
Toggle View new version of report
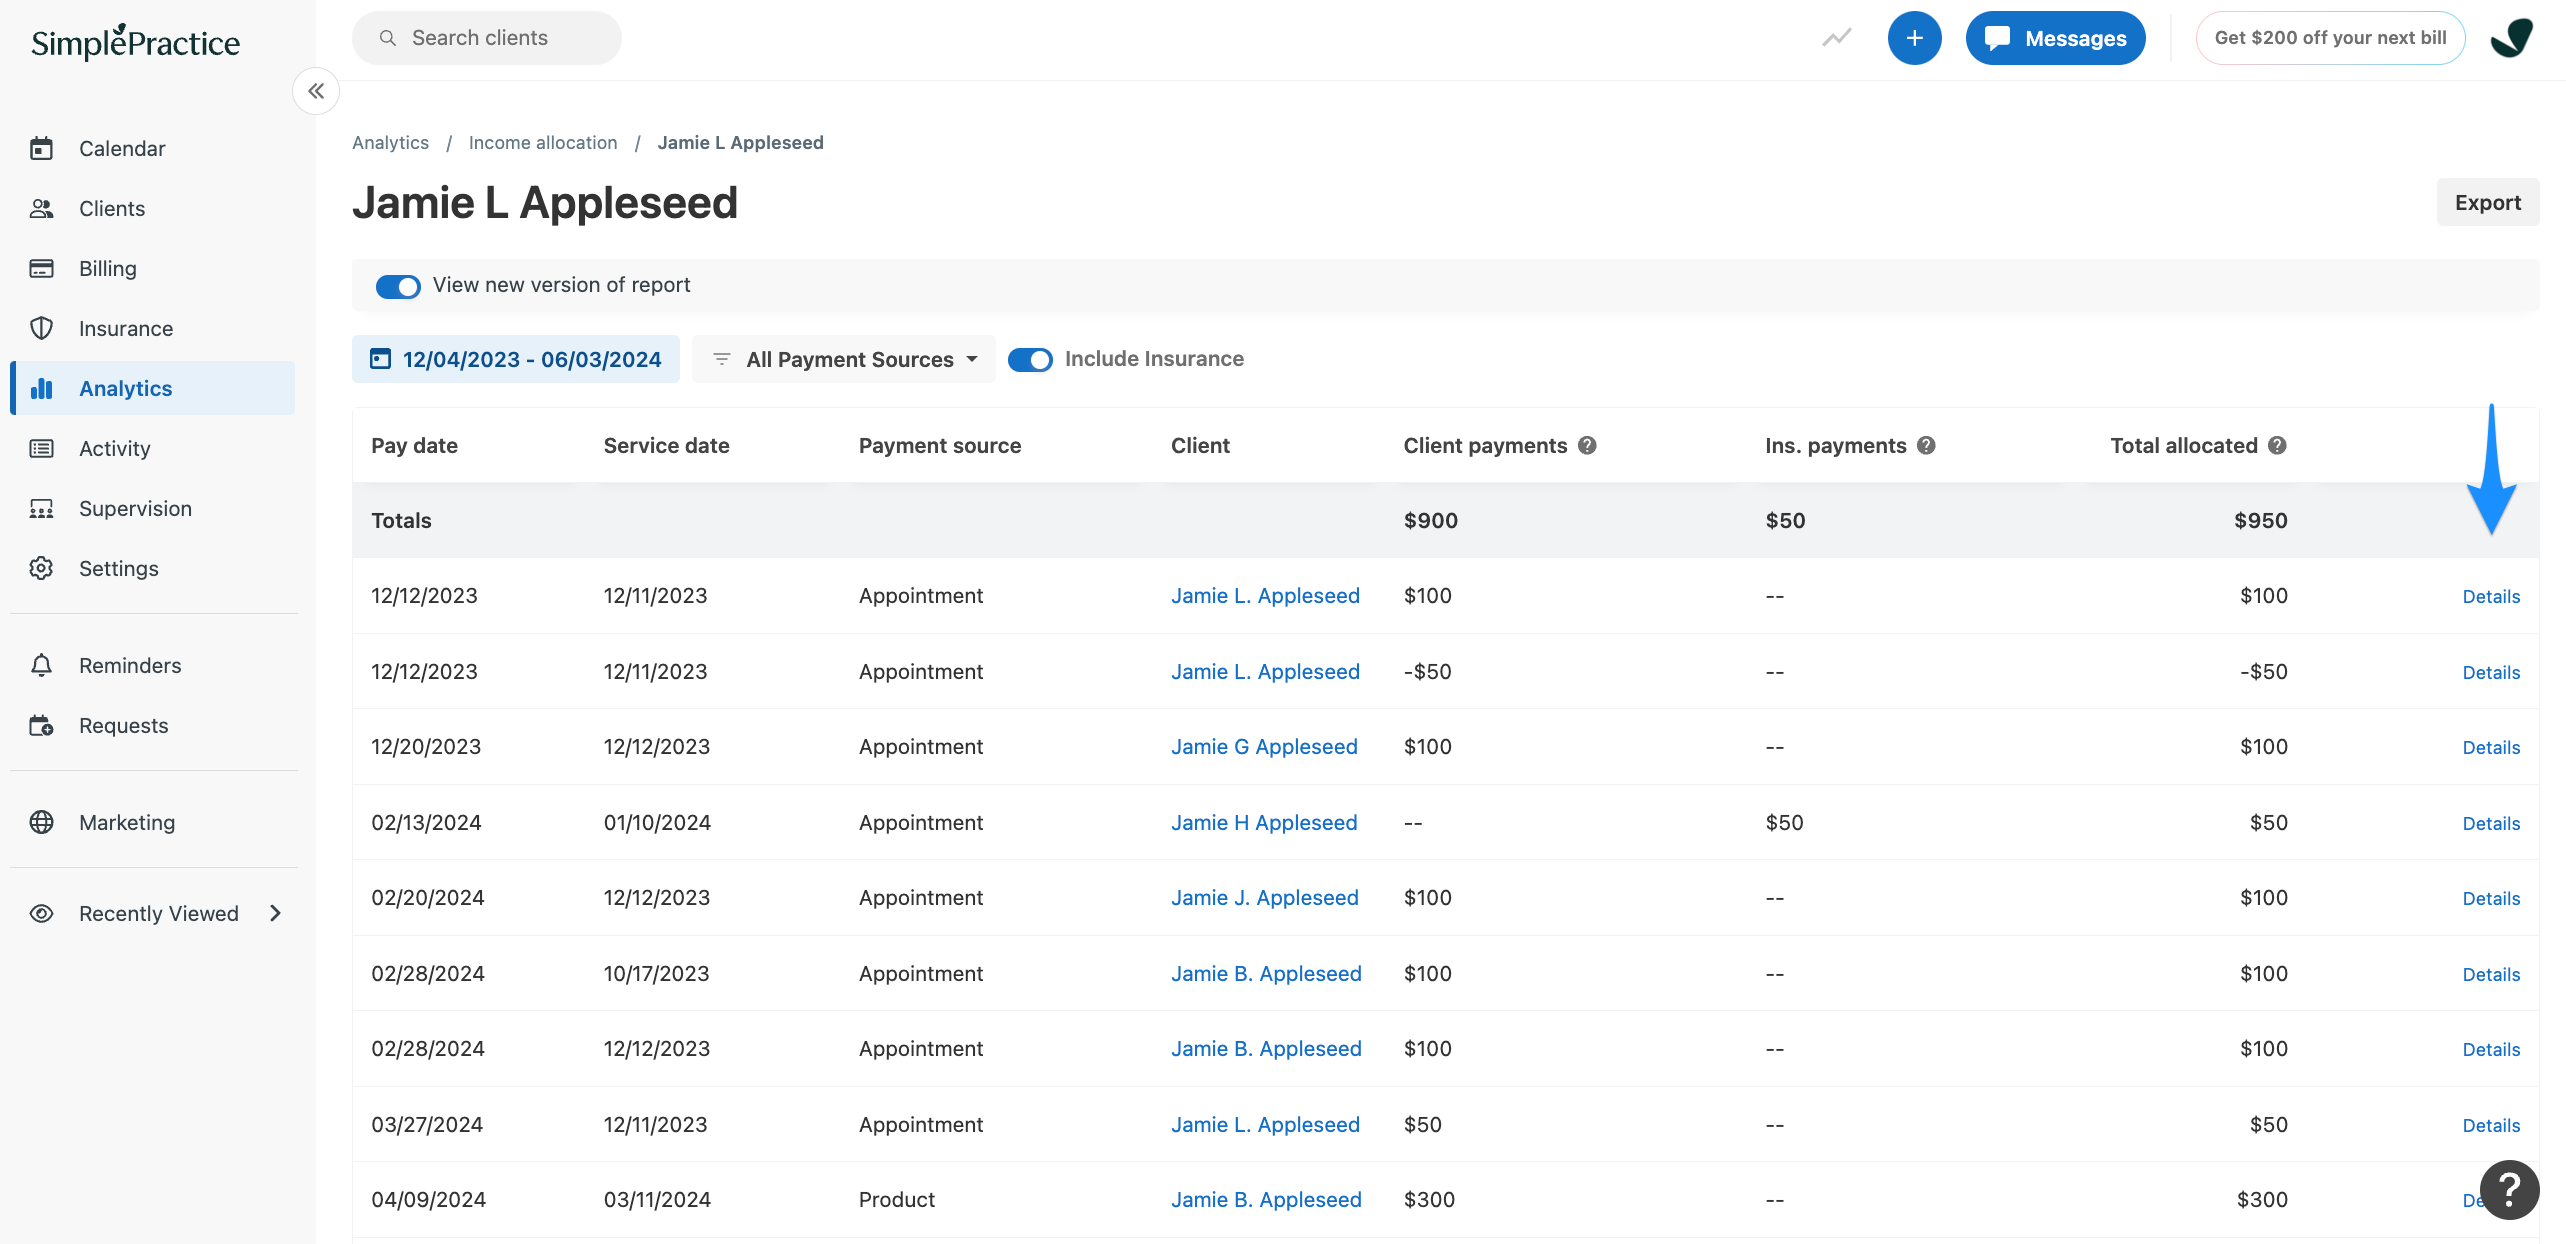(398, 286)
